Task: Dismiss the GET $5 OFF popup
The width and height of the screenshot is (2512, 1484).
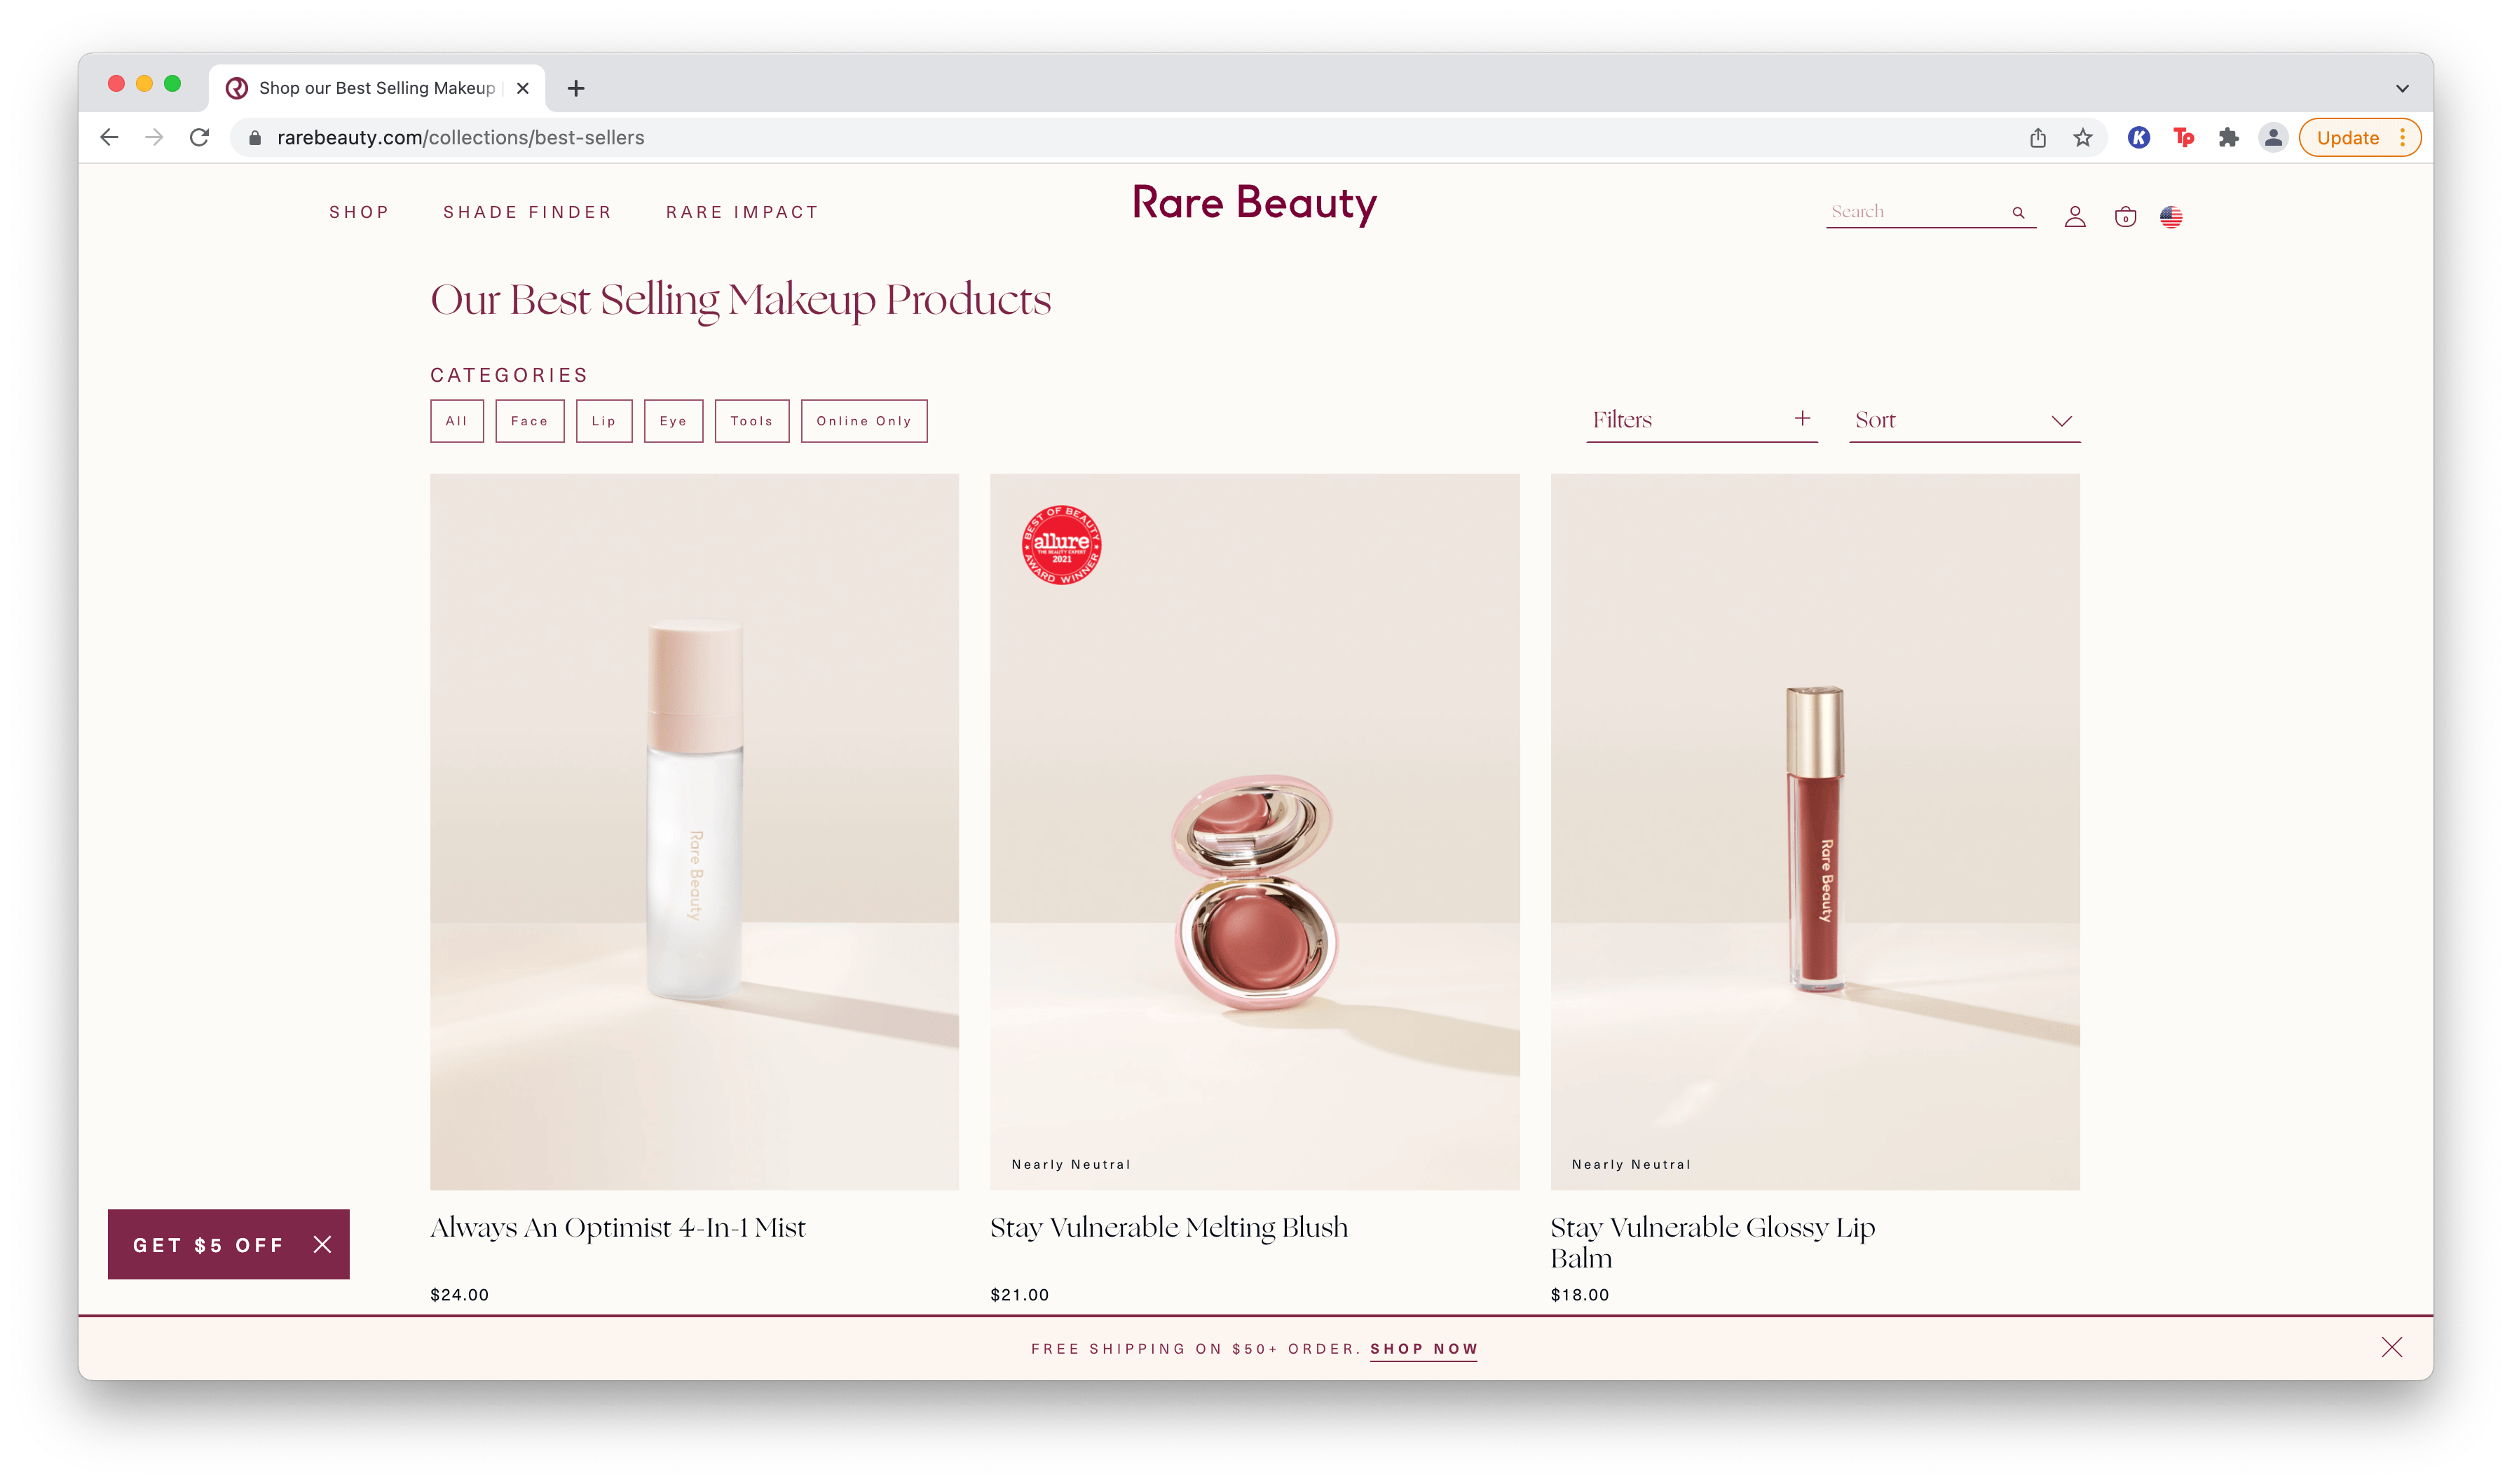Action: [x=322, y=1244]
